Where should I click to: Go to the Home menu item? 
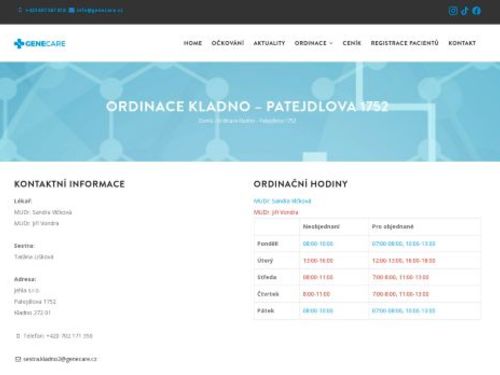[x=193, y=43]
